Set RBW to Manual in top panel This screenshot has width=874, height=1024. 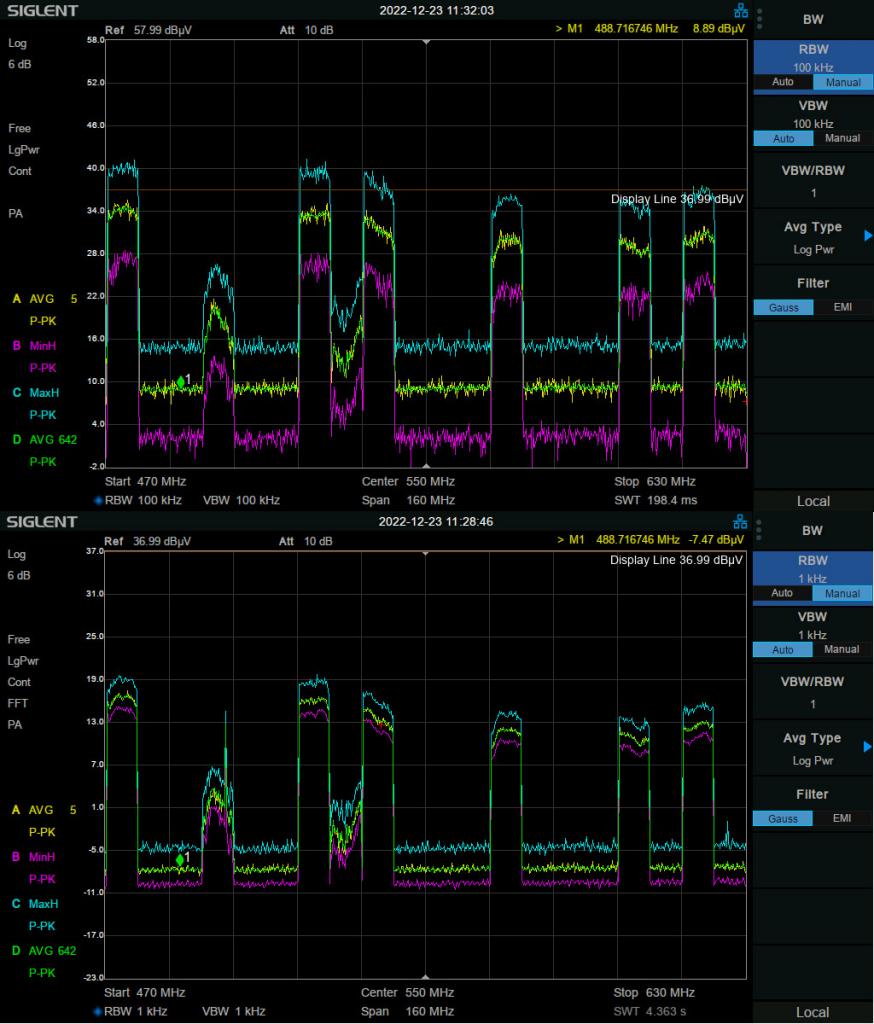(843, 82)
